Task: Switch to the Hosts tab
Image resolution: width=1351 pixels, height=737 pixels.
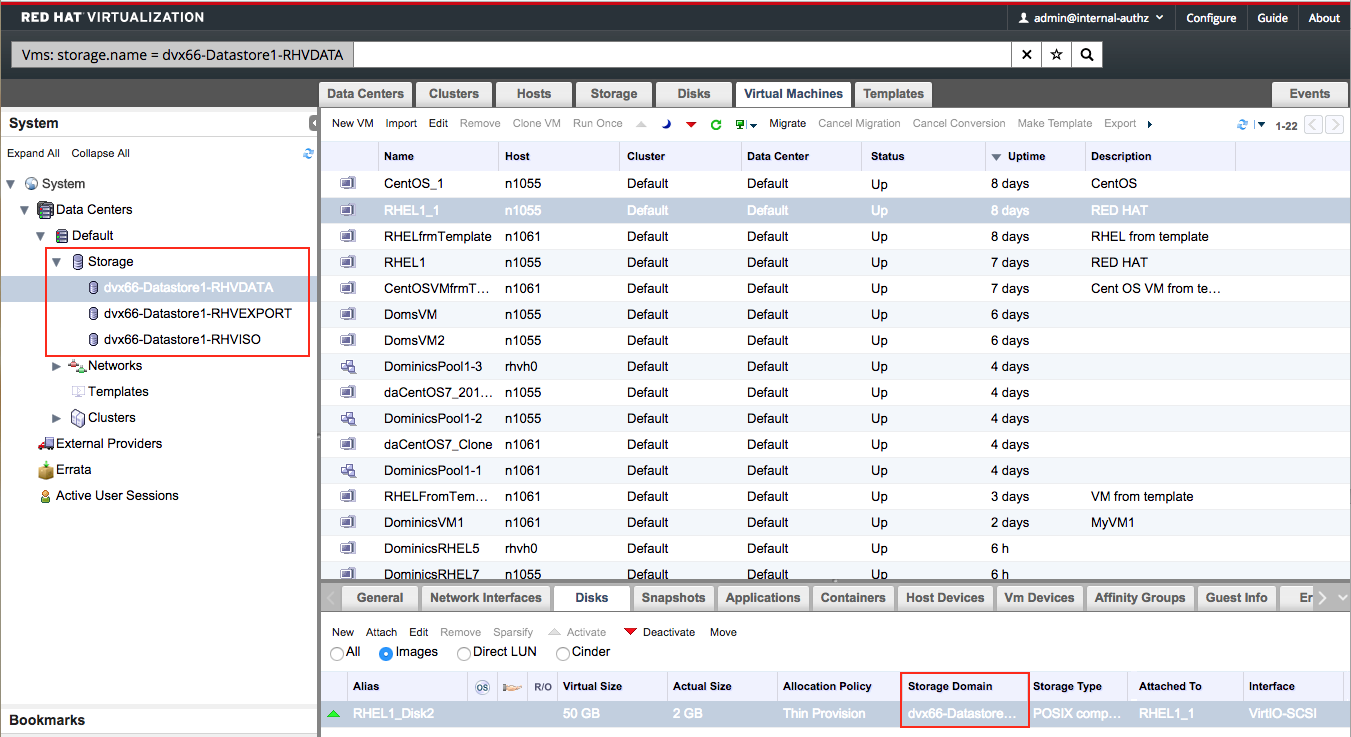Action: (x=534, y=94)
